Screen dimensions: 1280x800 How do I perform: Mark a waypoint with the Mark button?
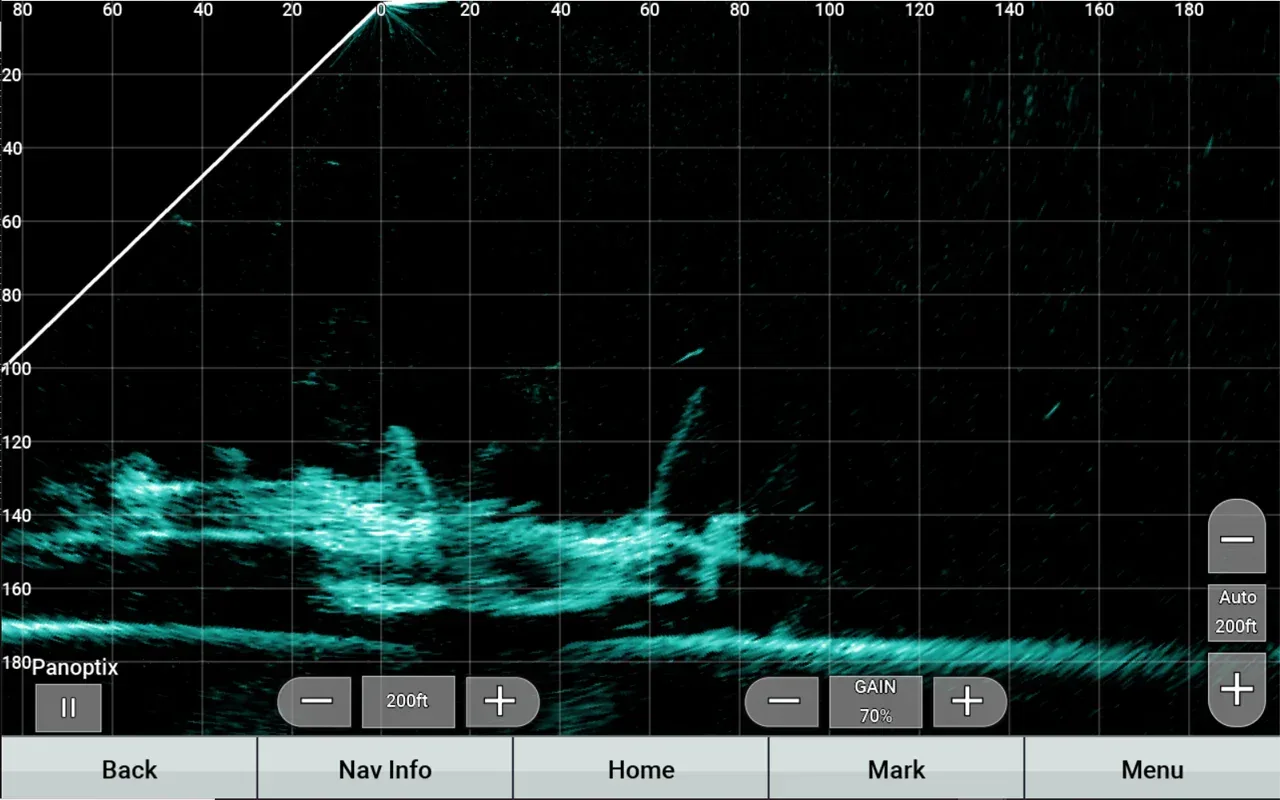[x=897, y=769]
